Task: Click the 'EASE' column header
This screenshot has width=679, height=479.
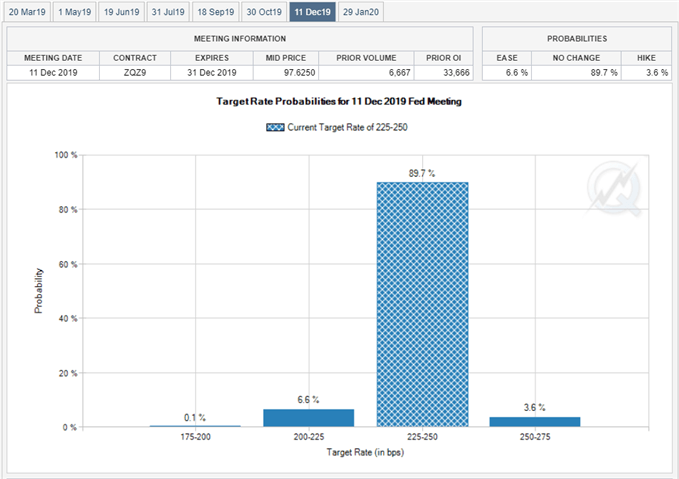Action: coord(507,58)
